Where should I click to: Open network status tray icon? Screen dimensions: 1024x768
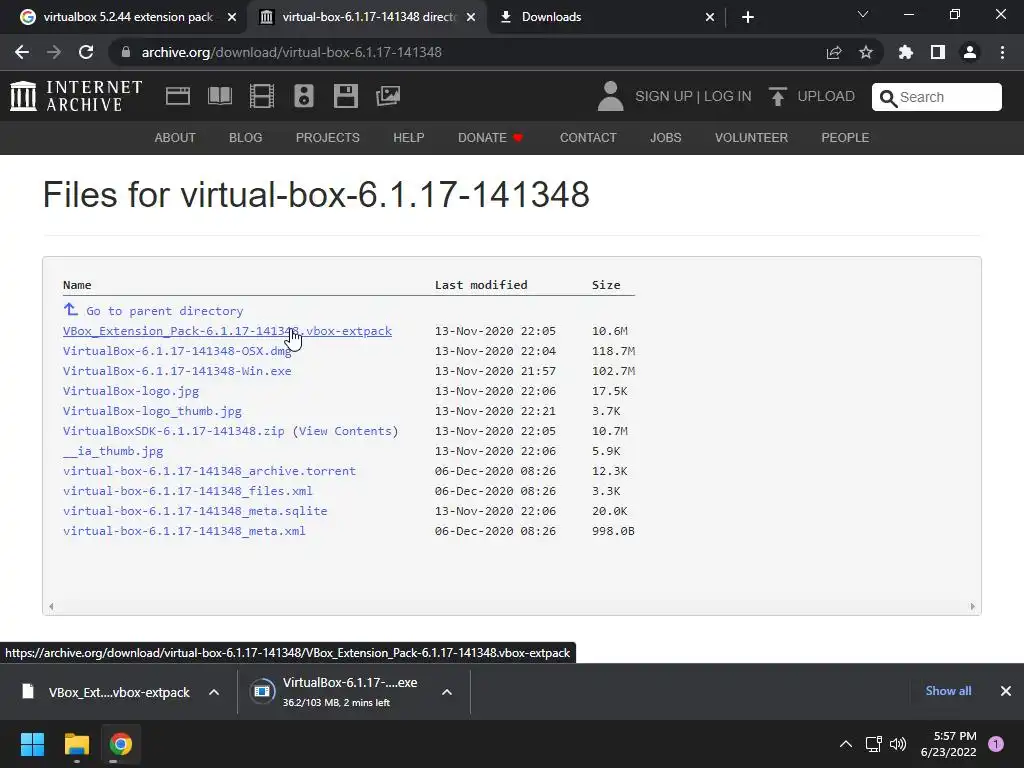click(874, 744)
